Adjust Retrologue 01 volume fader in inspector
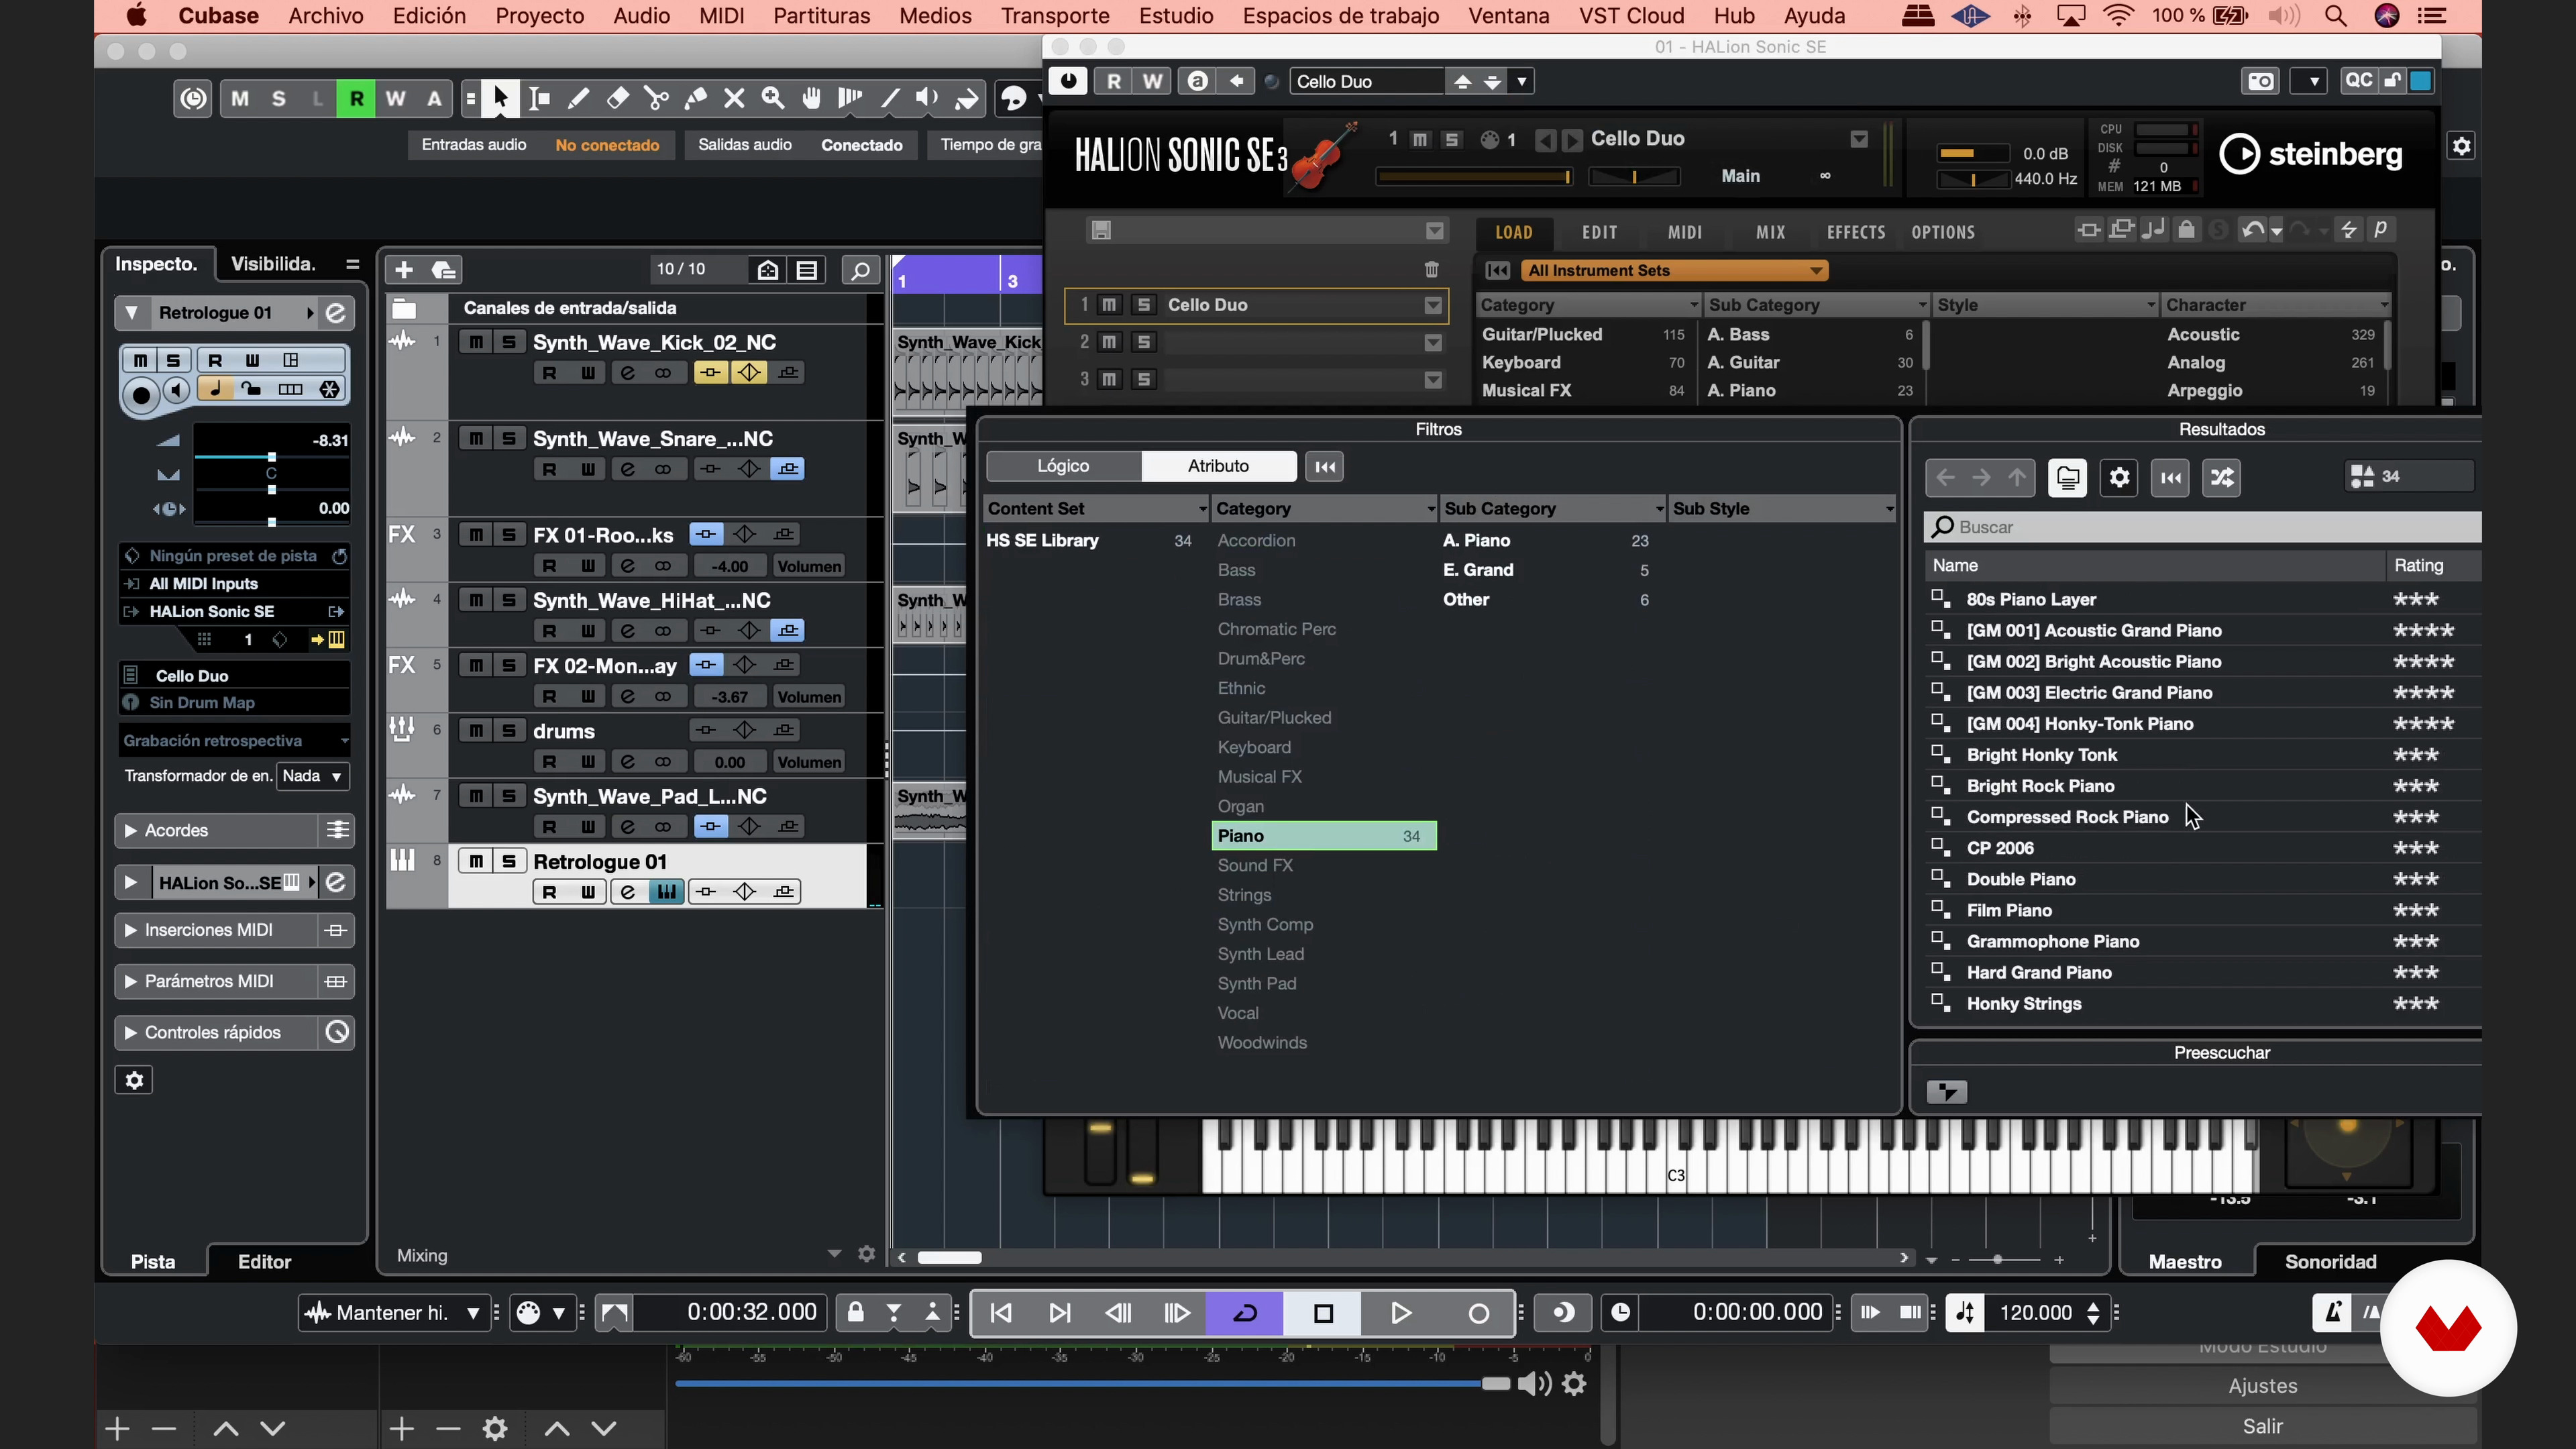2576x1449 pixels. click(x=271, y=457)
